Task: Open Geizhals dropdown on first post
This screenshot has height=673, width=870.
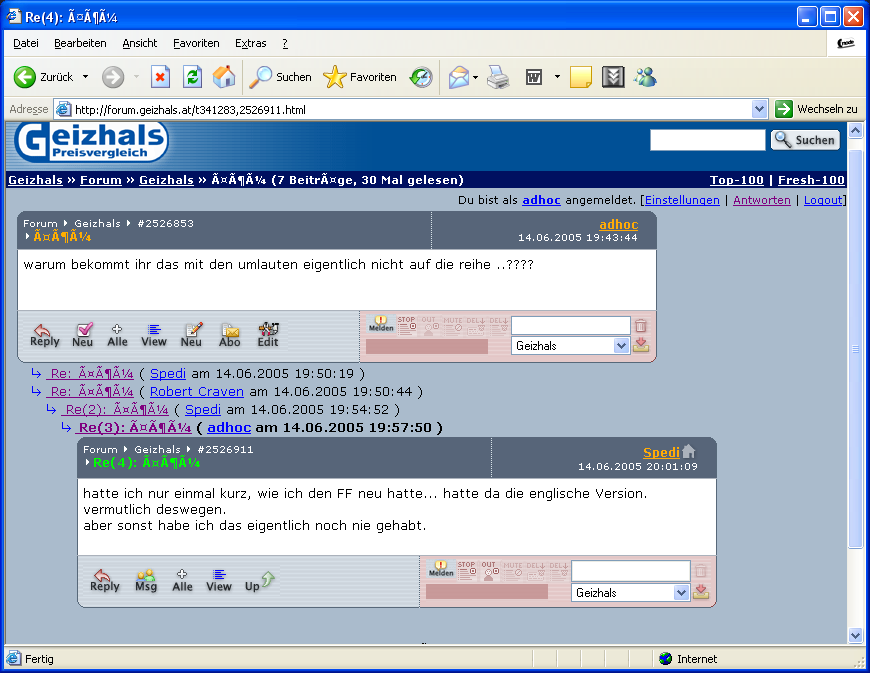Action: click(x=570, y=346)
